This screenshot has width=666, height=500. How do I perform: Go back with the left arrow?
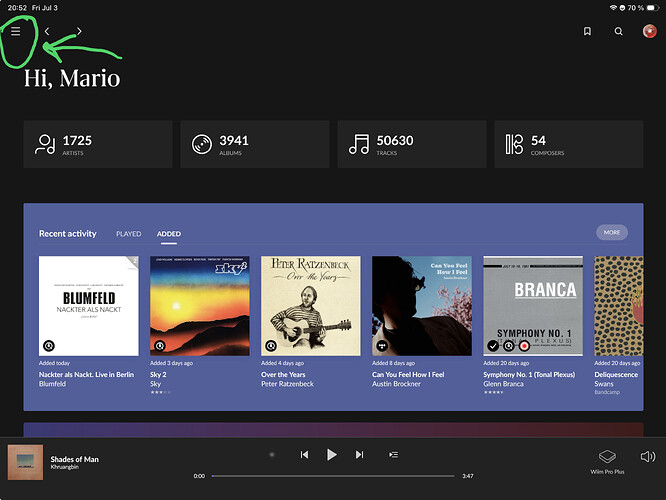pos(47,31)
